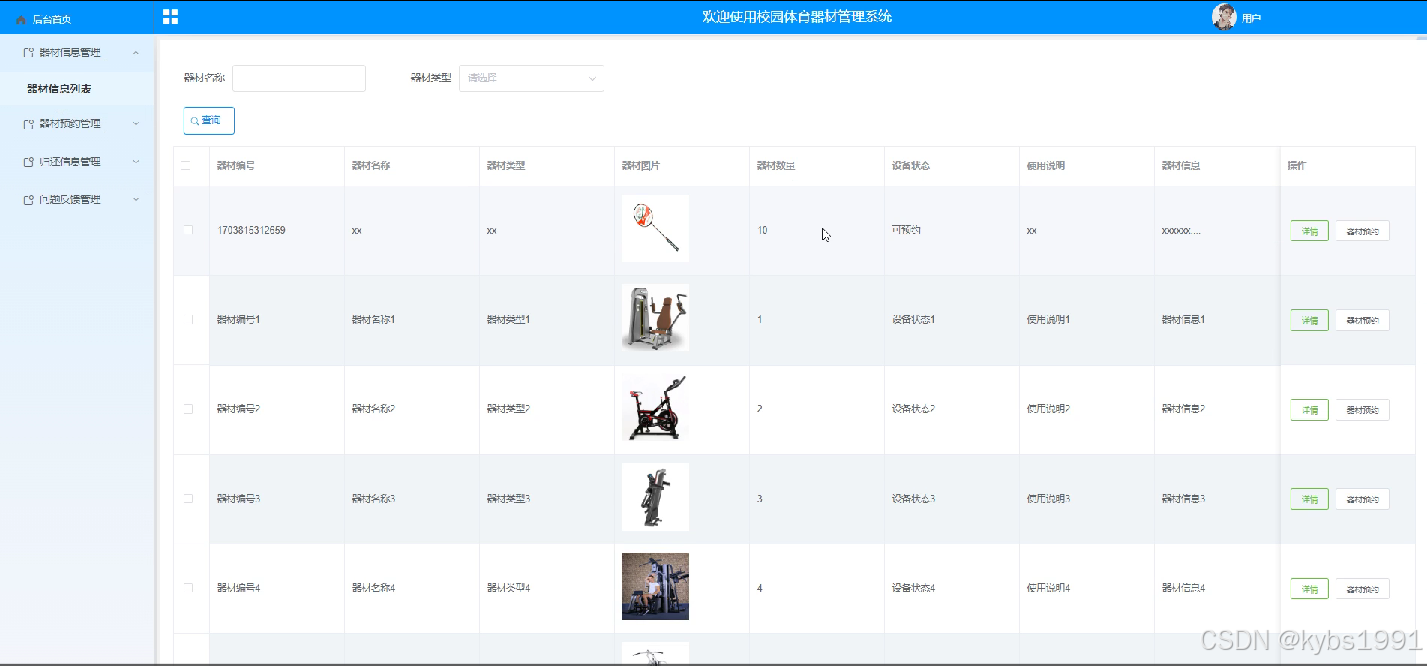Viewport: 1427px width, 666px height.
Task: Expand the 问题反馈管理 sidebar menu
Action: click(x=77, y=200)
